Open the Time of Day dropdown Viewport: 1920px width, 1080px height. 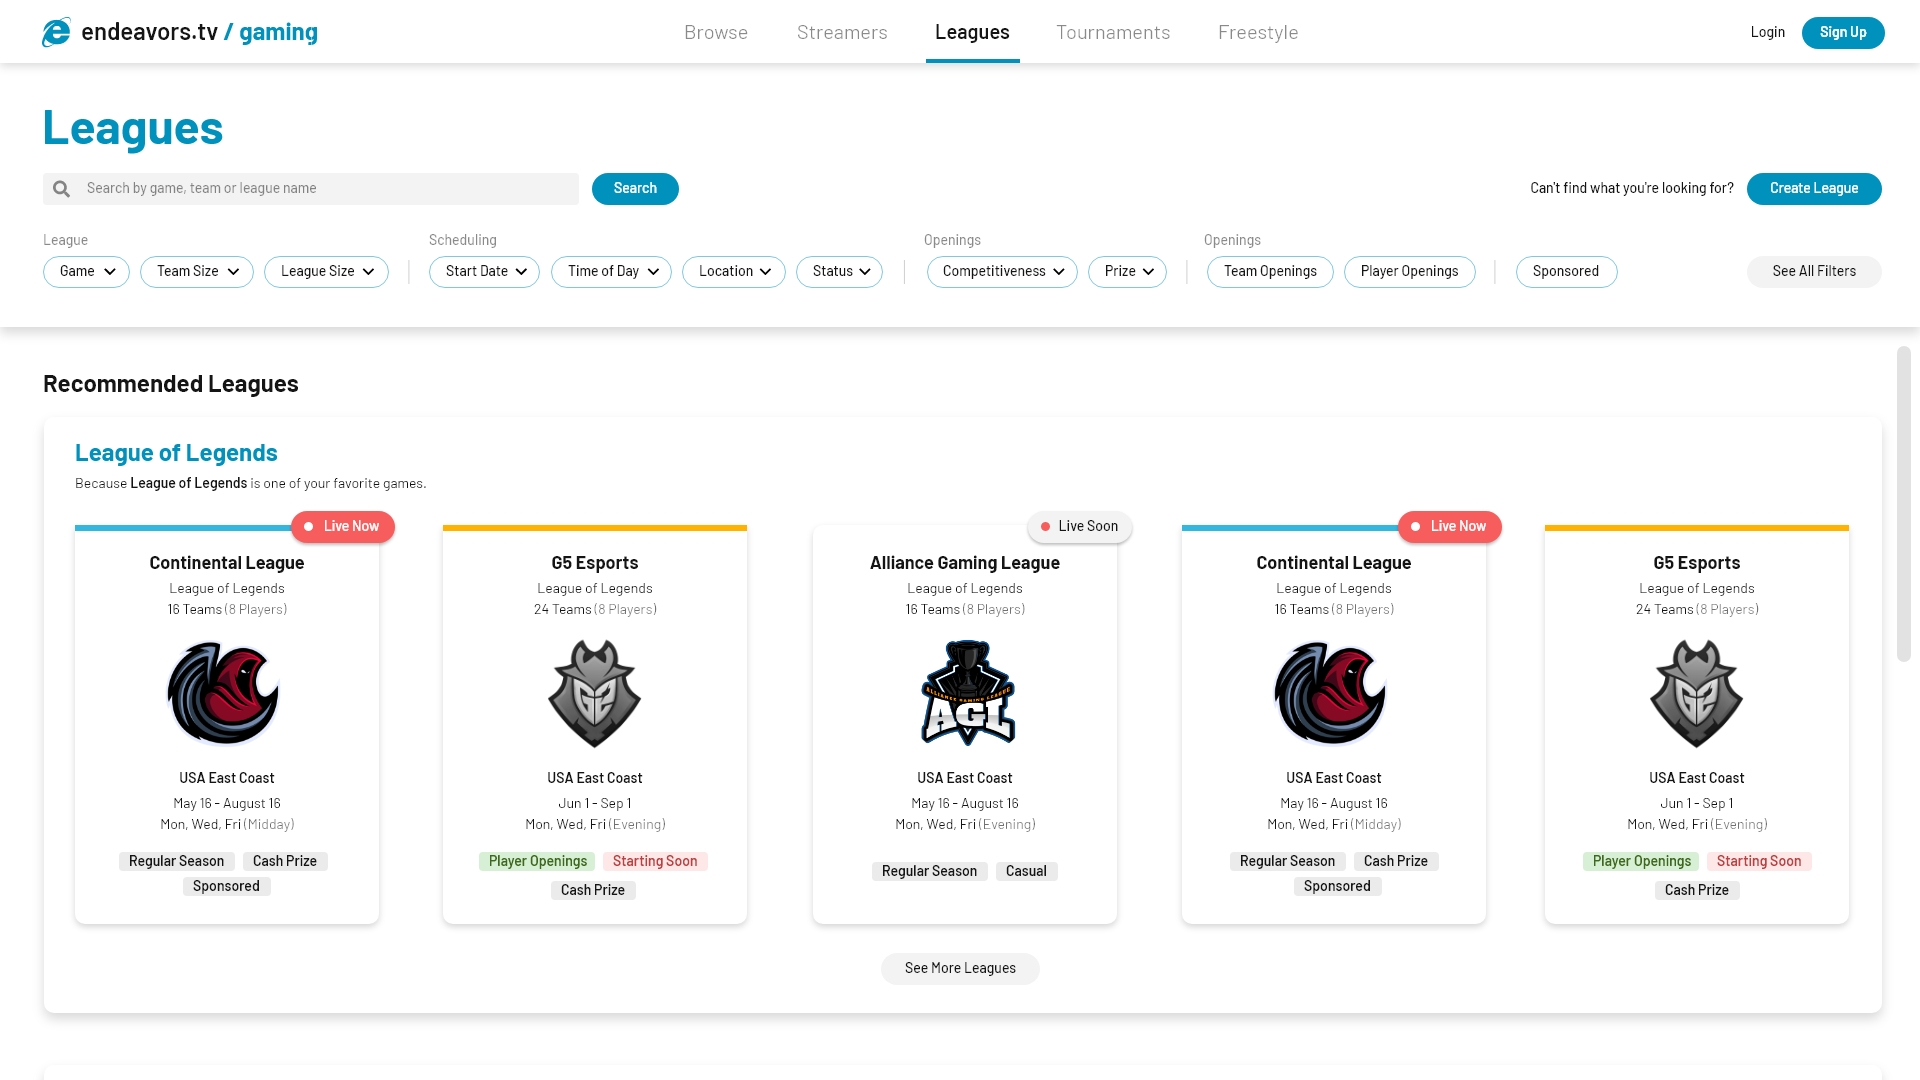click(x=611, y=272)
